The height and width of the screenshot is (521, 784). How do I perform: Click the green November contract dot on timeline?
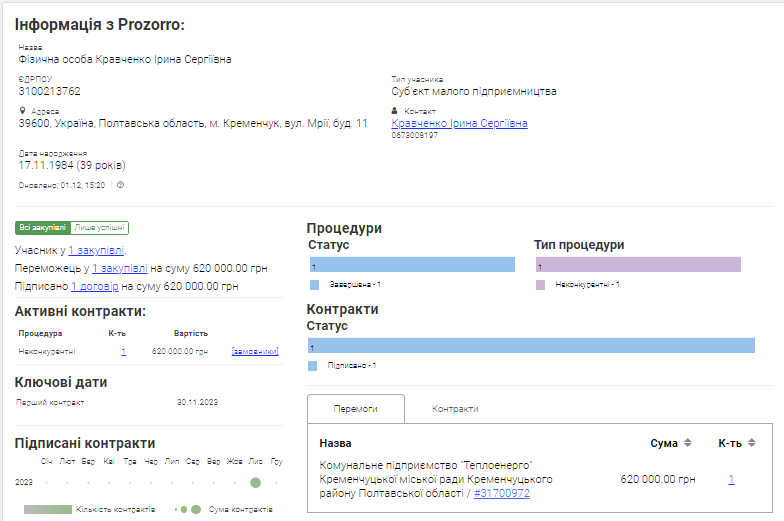coord(256,483)
